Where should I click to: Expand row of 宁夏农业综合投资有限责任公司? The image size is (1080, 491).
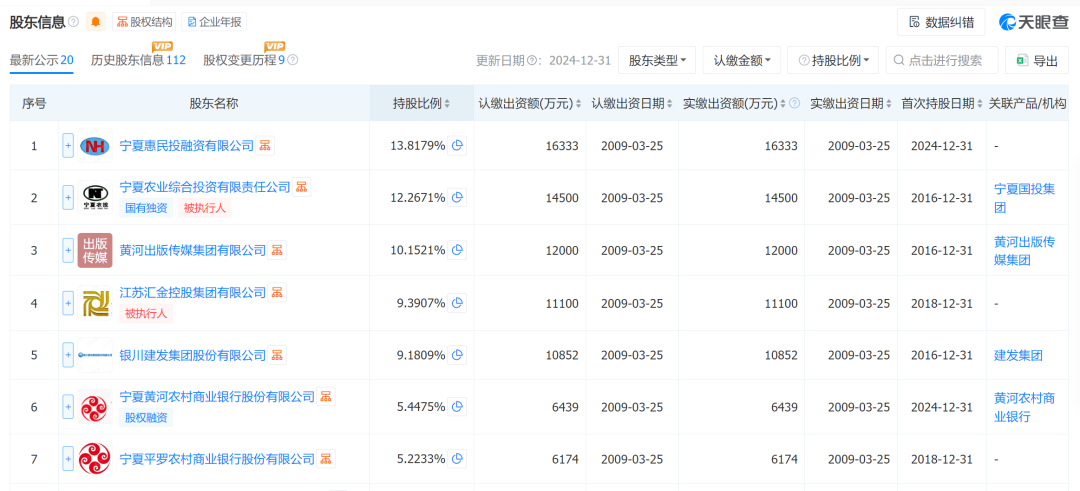[x=68, y=197]
